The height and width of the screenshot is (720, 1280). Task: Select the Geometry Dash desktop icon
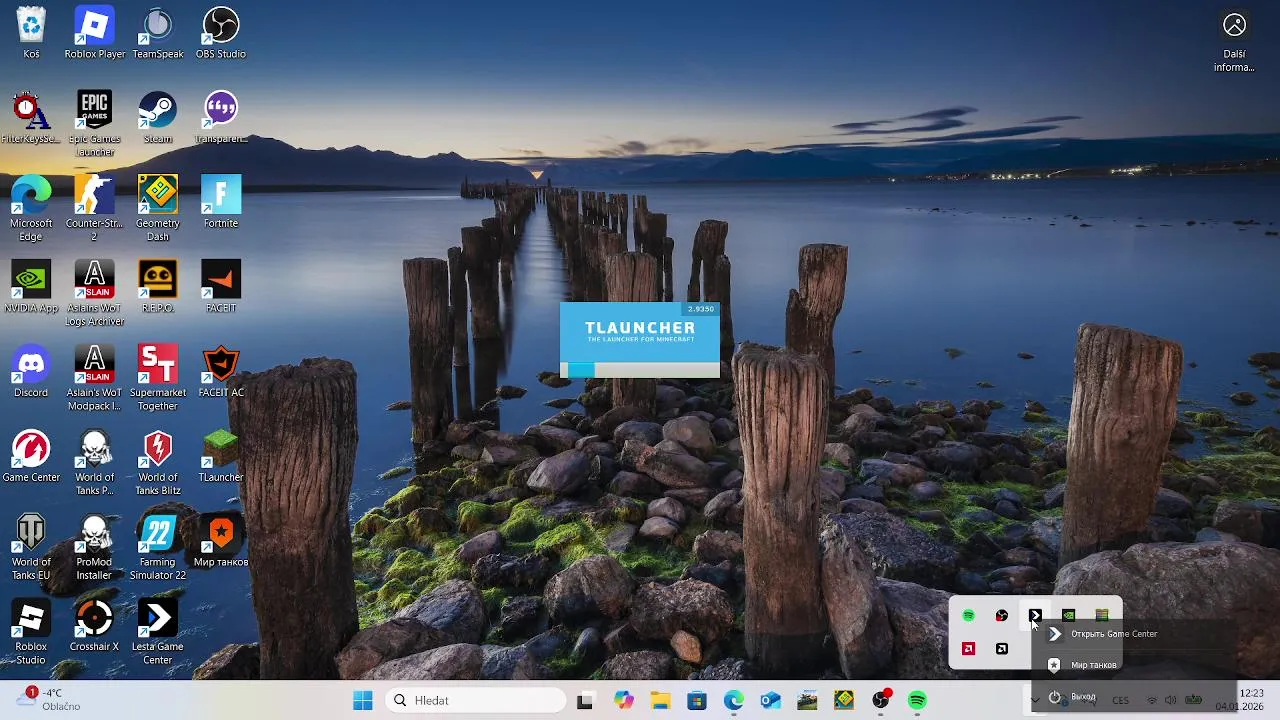click(158, 209)
